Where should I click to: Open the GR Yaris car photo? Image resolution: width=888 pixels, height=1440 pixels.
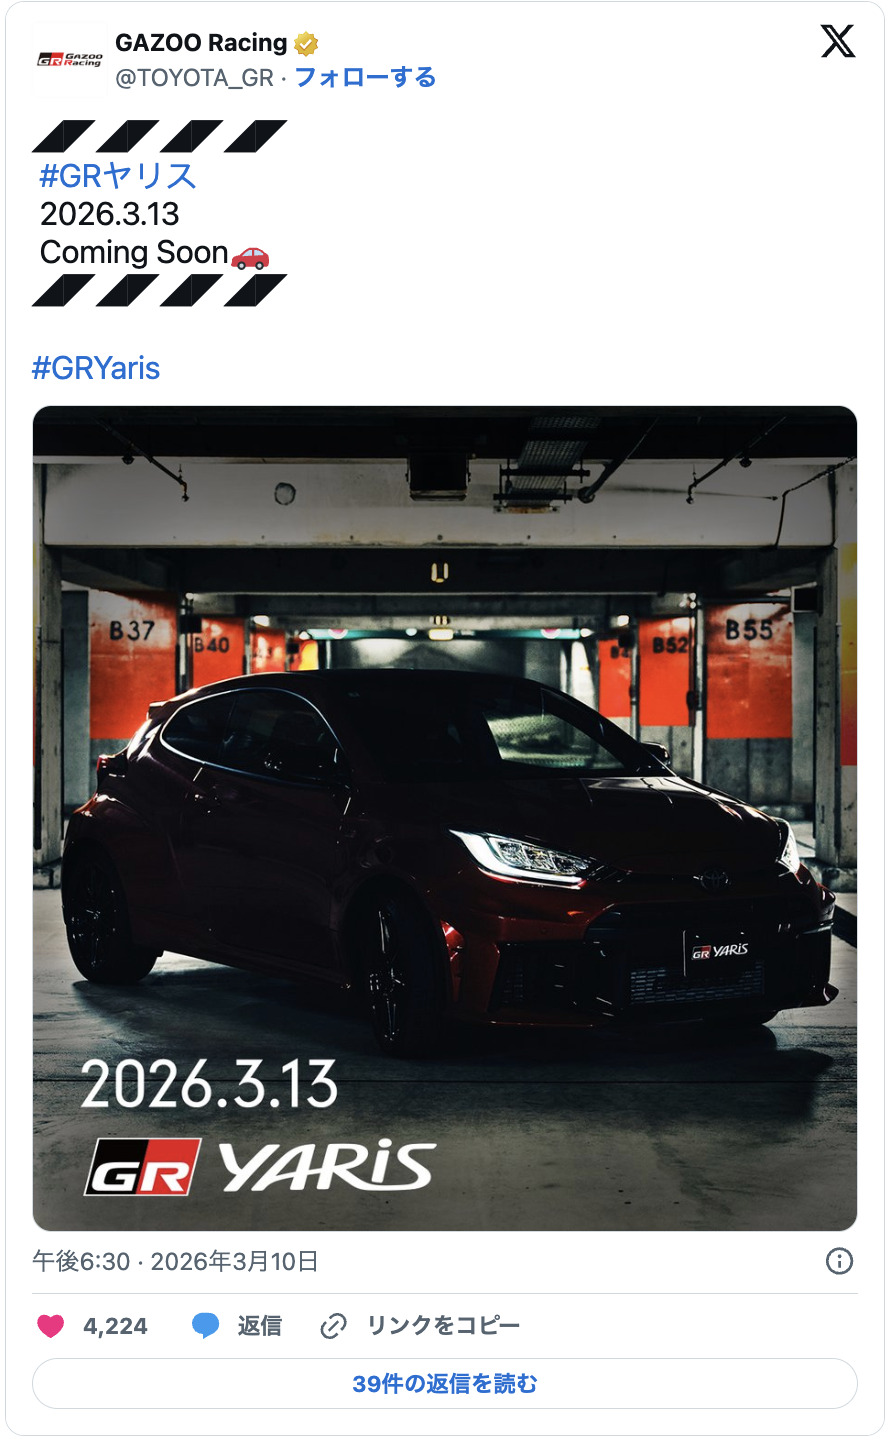click(x=445, y=818)
